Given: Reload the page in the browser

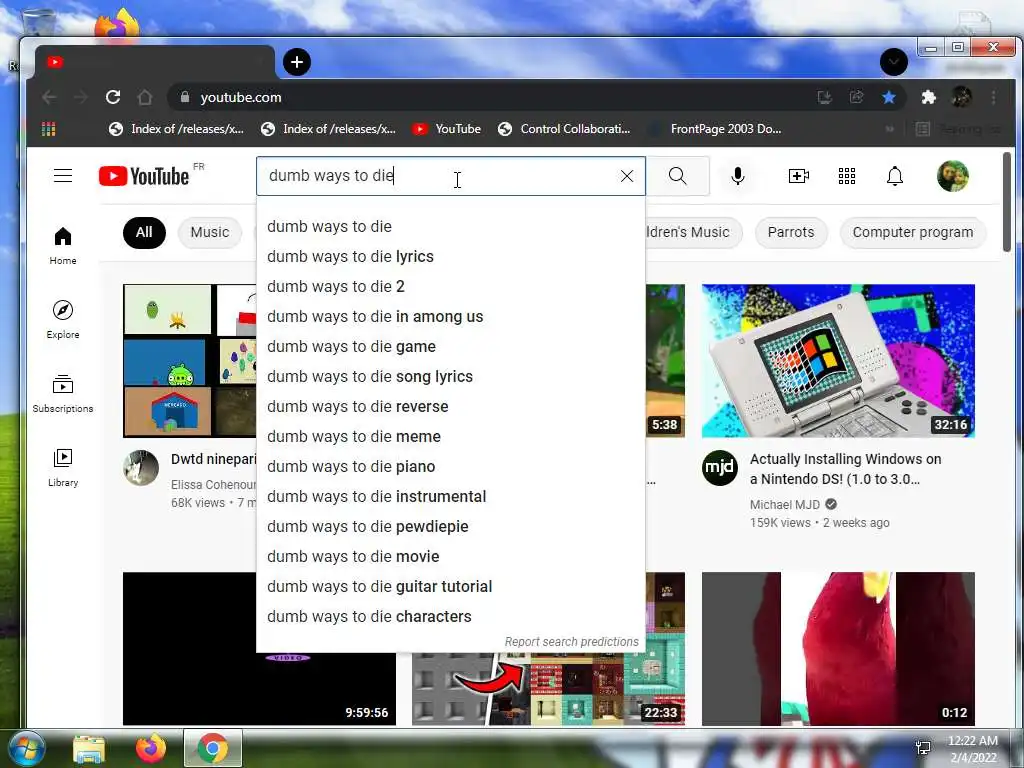Looking at the screenshot, I should coord(112,97).
